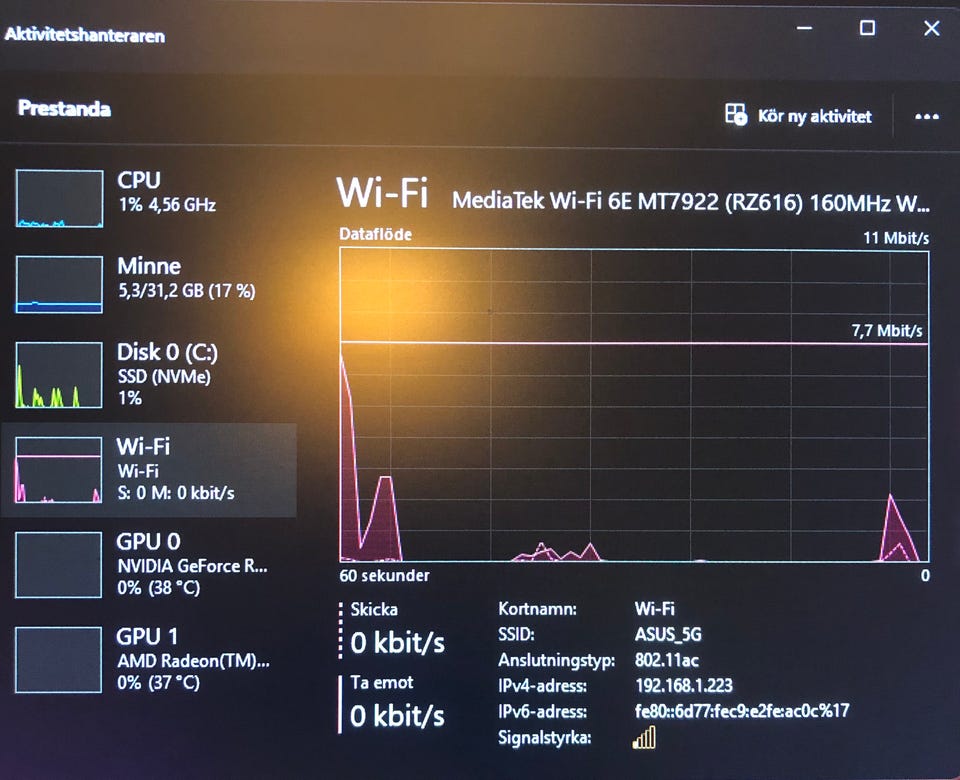Click the Wi-Fi Dataflöde throughput graph
This screenshot has height=780, width=960.
[x=634, y=405]
